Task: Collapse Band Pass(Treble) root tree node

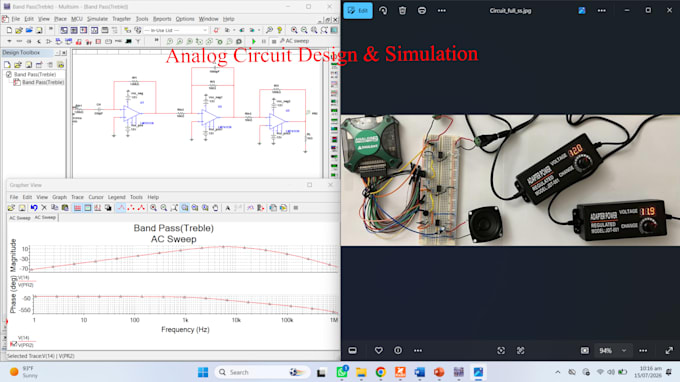Action: (9, 75)
